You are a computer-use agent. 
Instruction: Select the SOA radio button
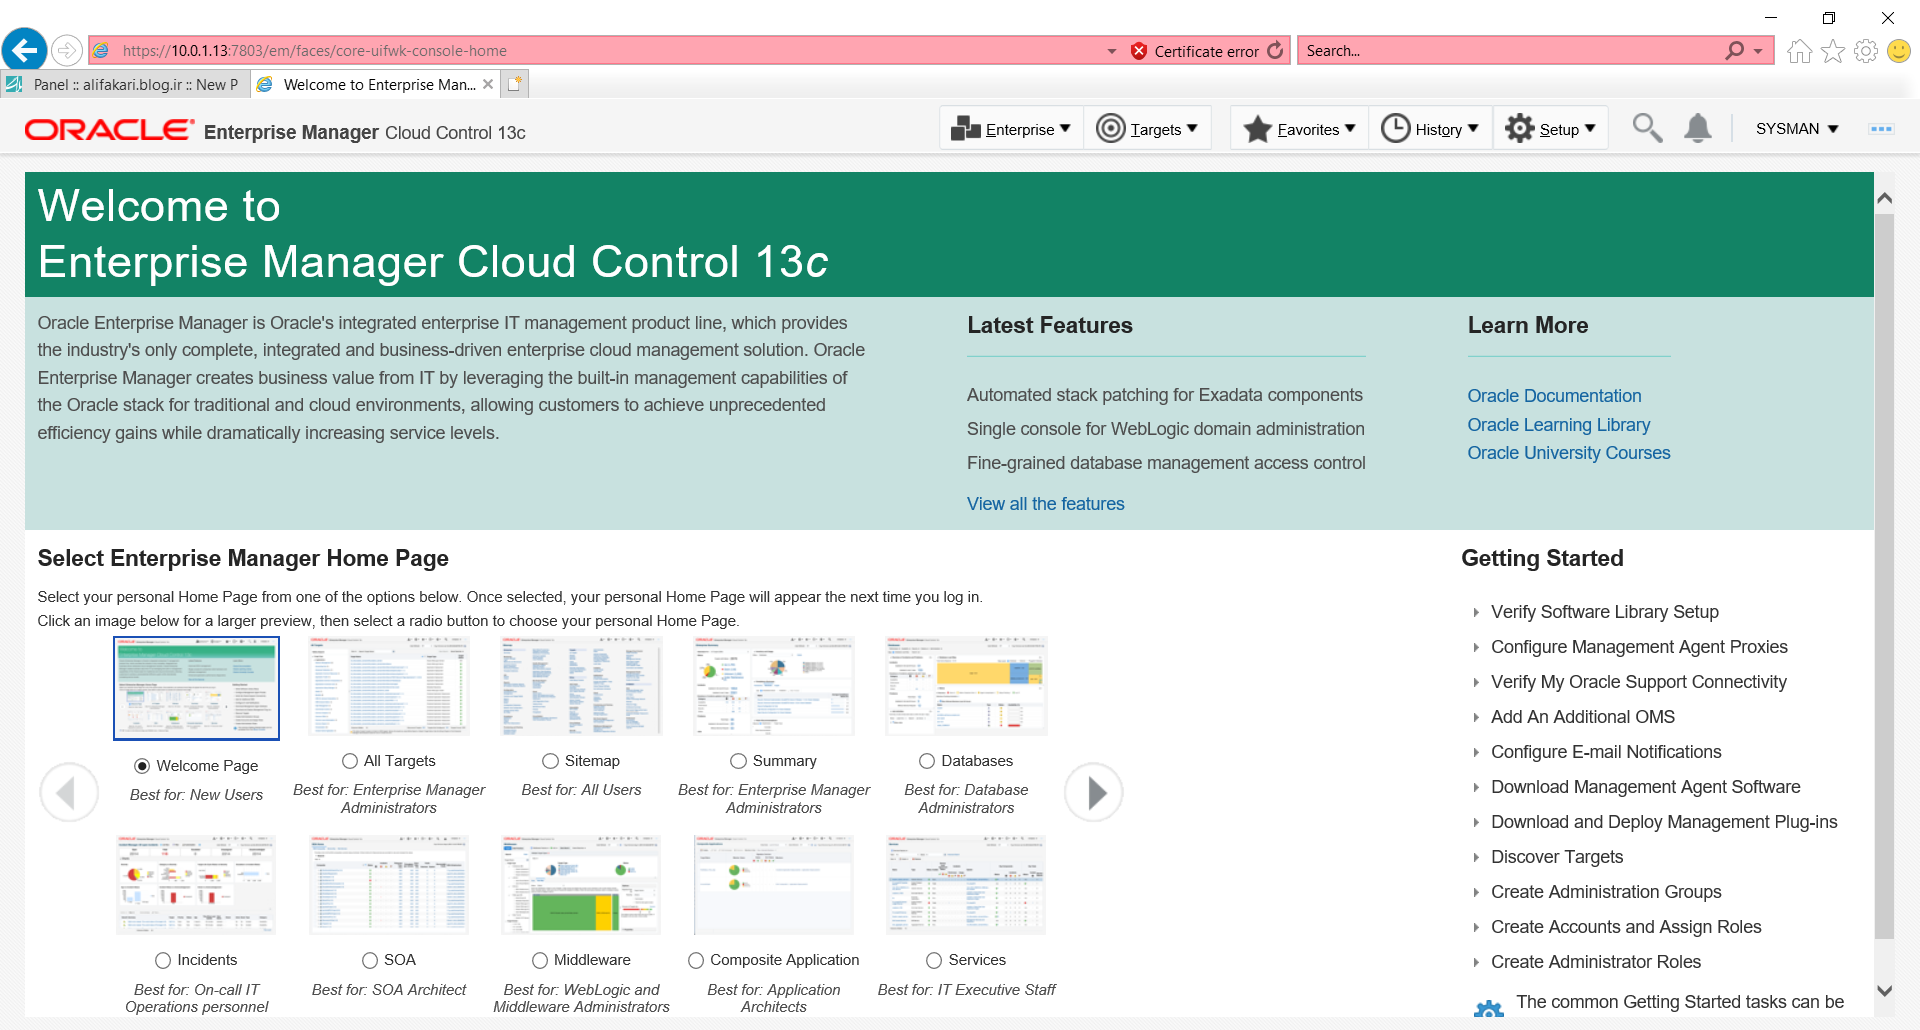coord(370,960)
